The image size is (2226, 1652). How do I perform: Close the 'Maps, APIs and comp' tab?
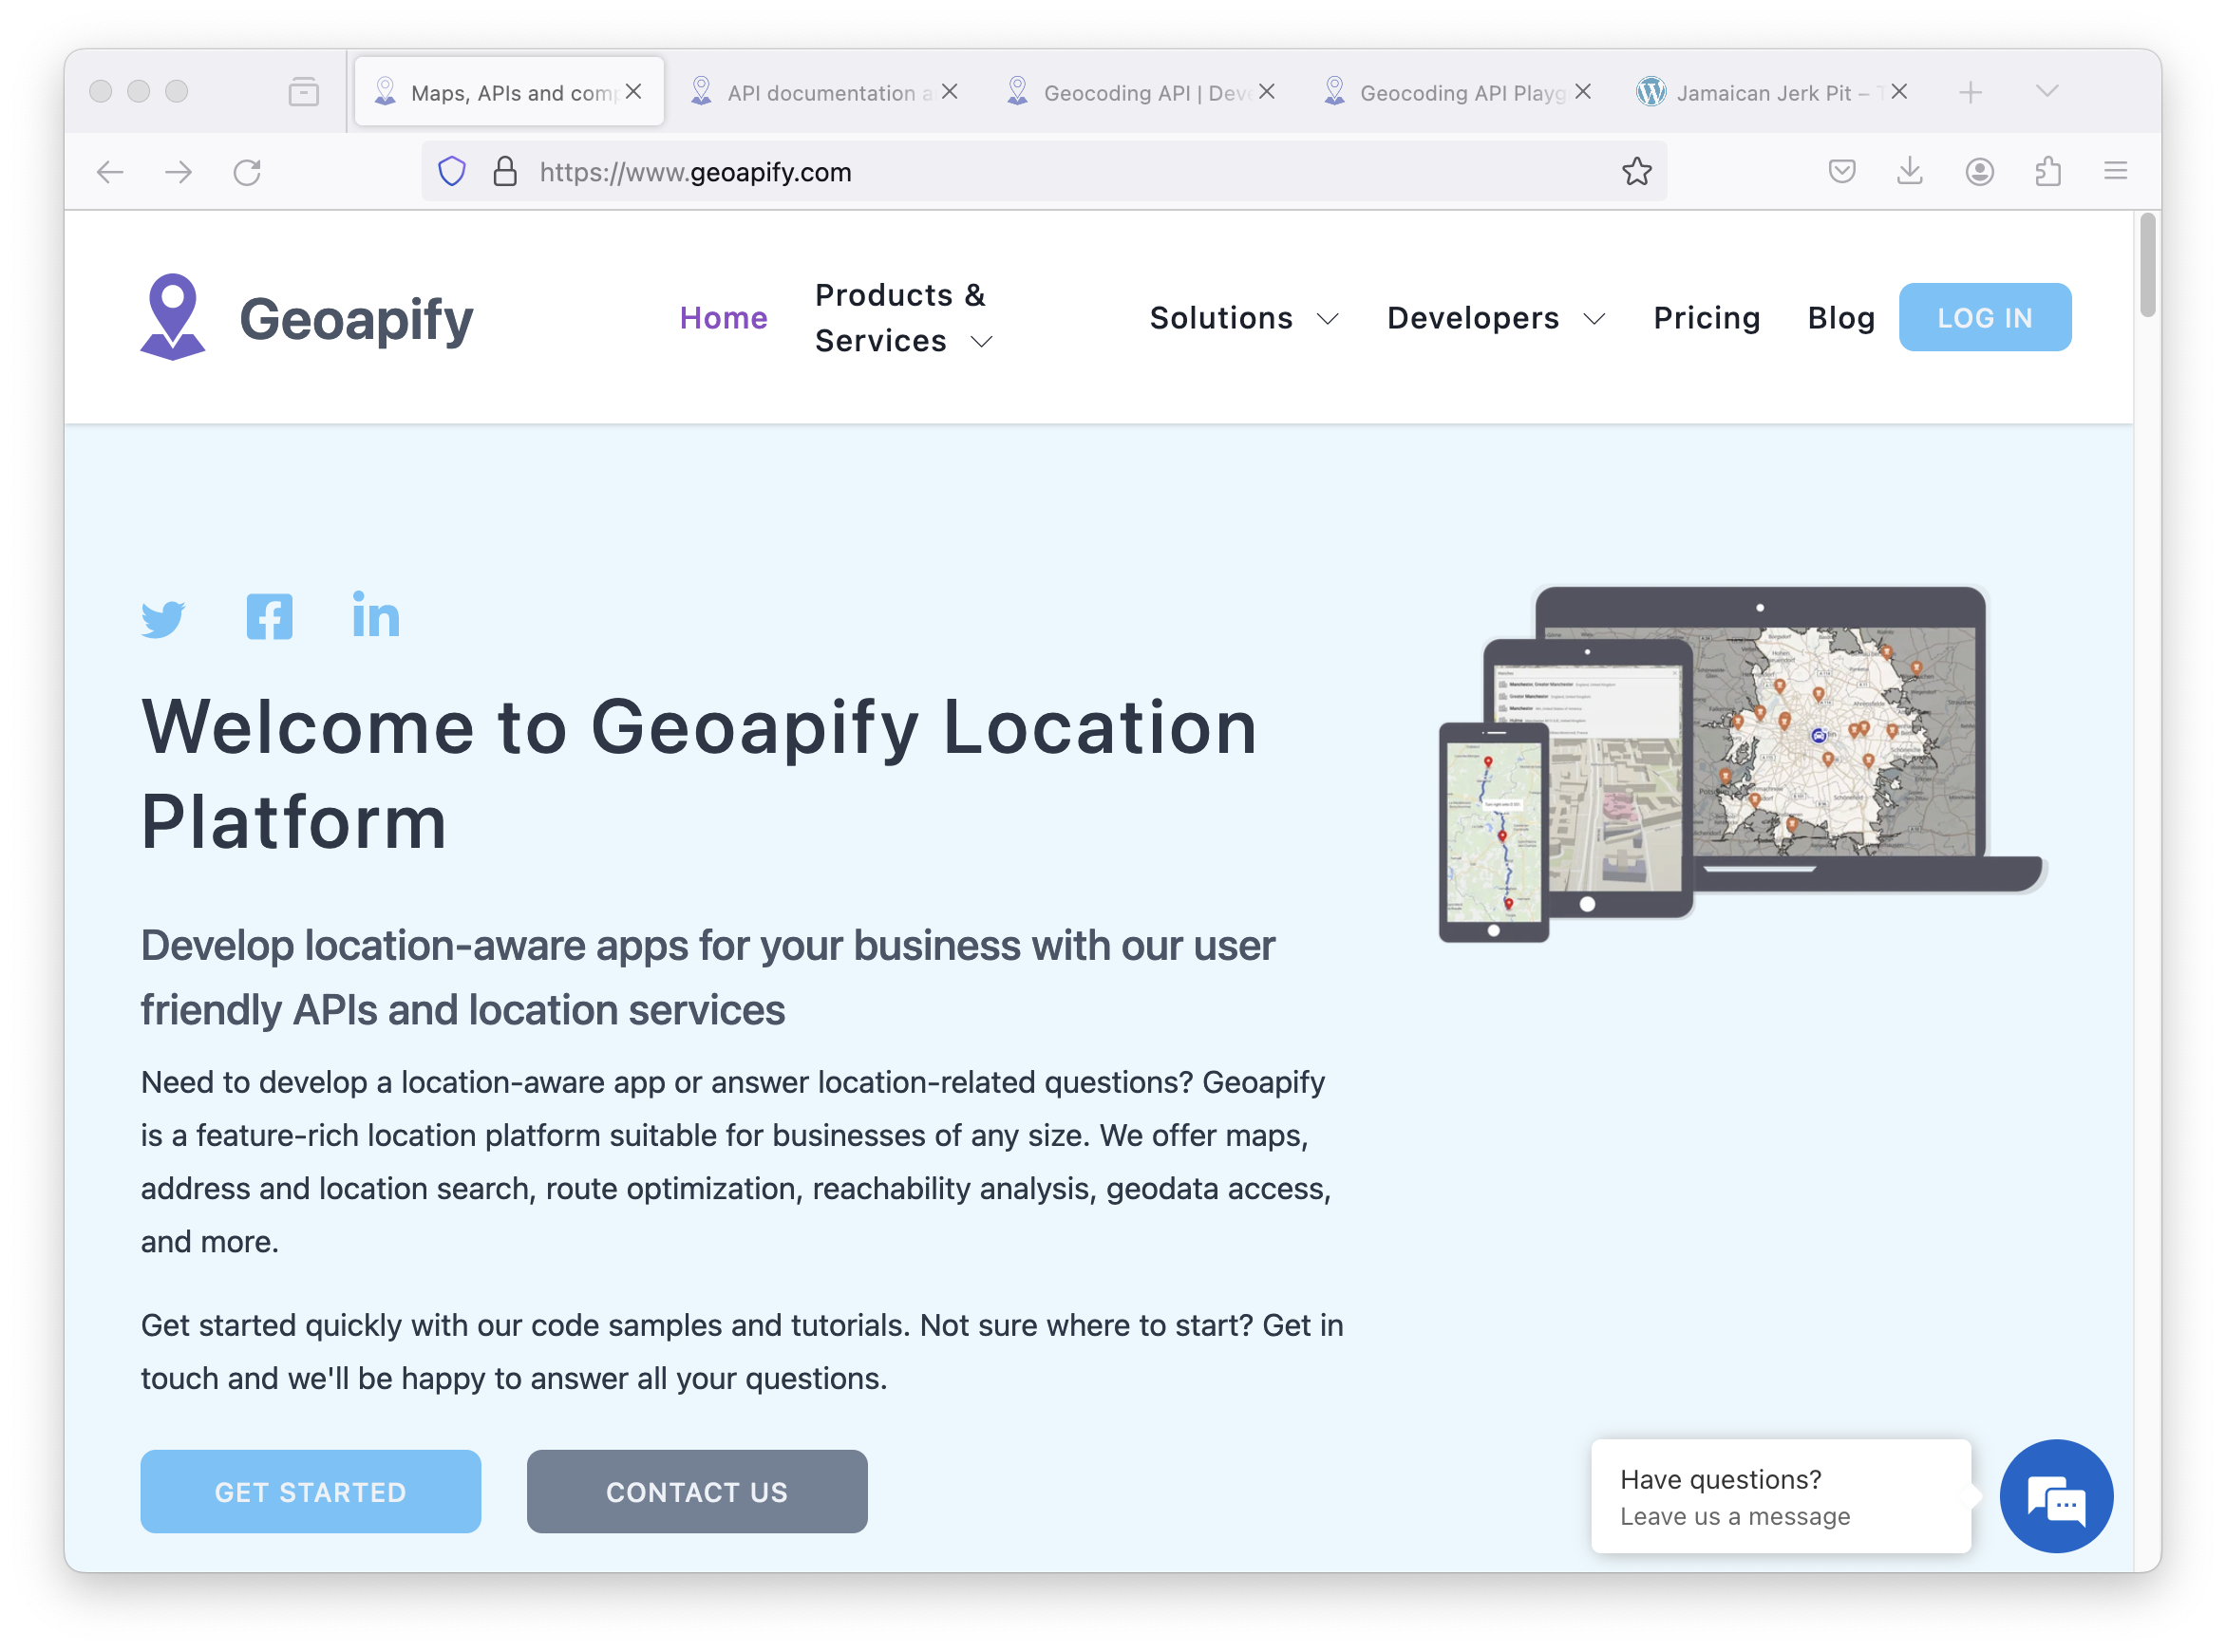[633, 92]
